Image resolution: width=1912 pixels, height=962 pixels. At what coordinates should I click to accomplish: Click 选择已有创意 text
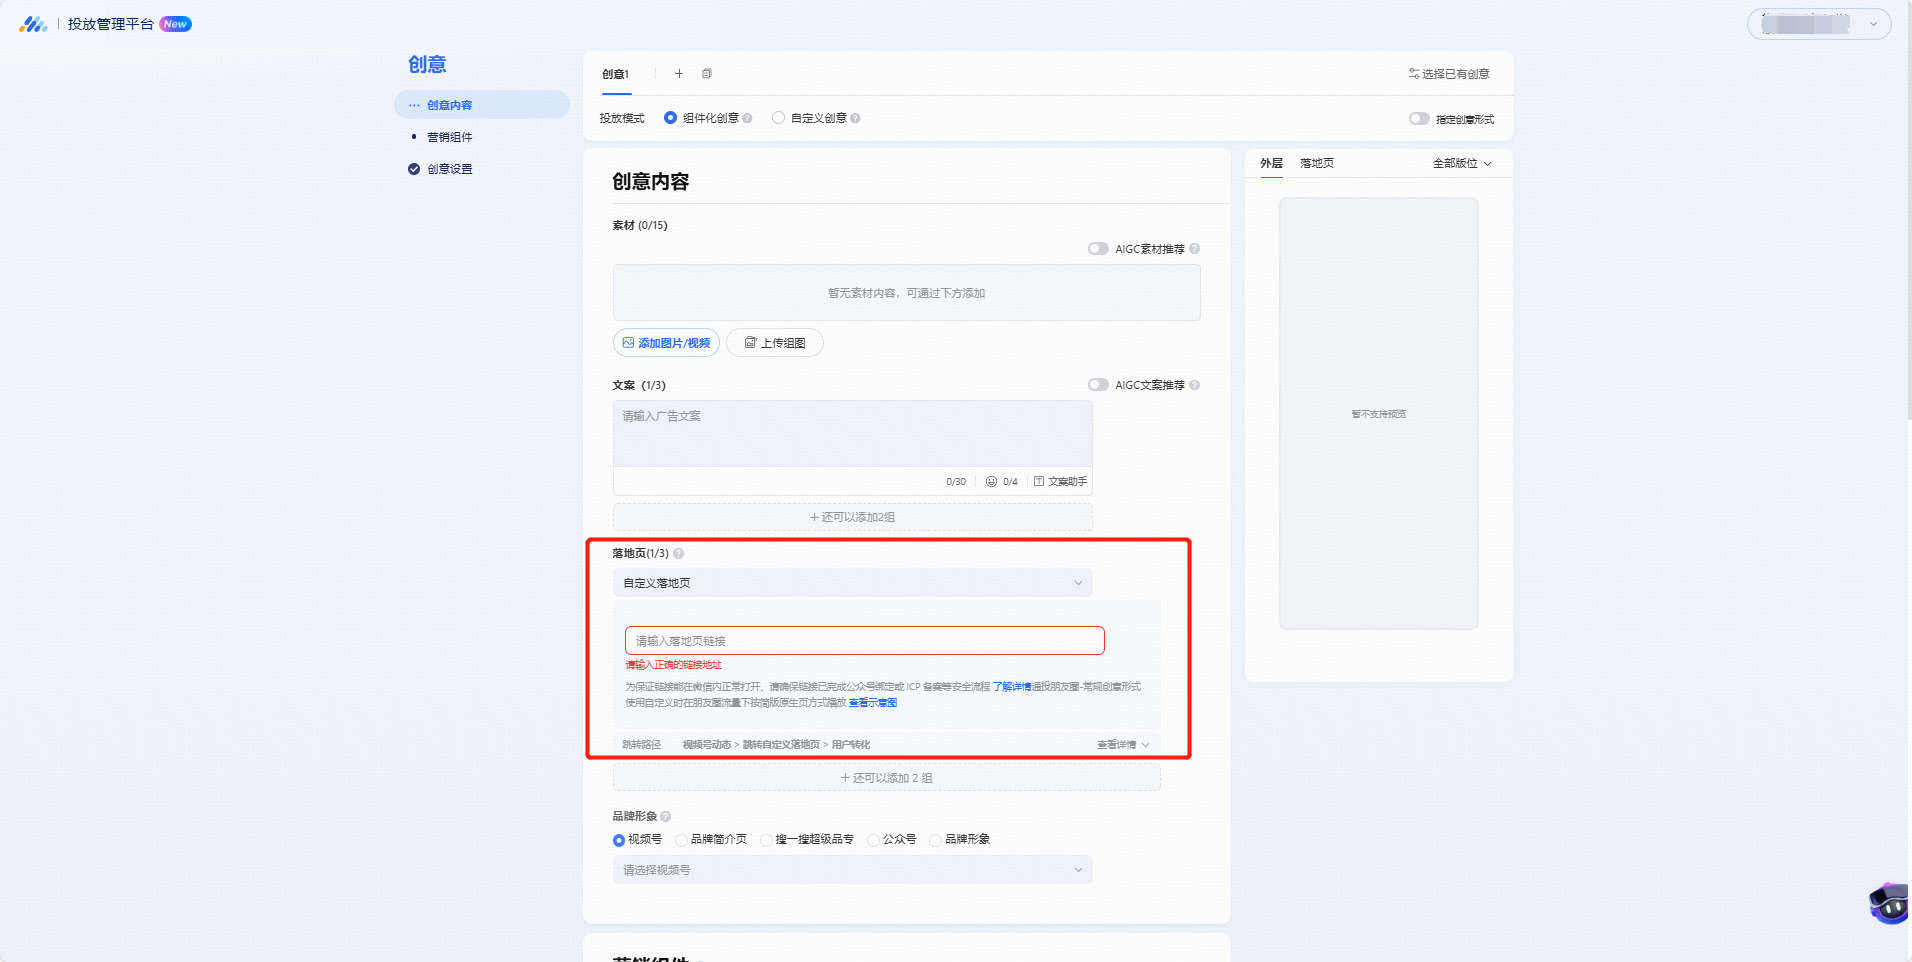[x=1456, y=74]
